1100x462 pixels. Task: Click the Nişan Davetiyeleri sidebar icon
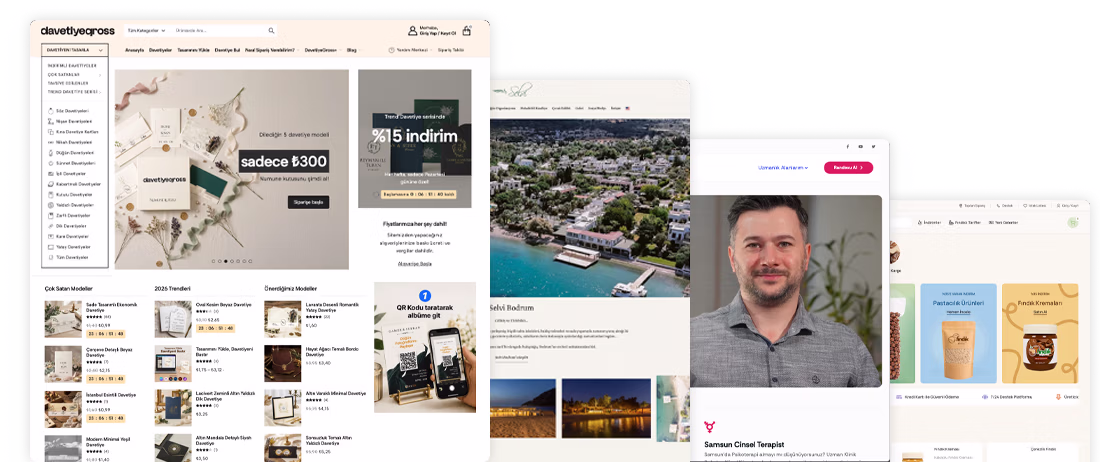[51, 121]
